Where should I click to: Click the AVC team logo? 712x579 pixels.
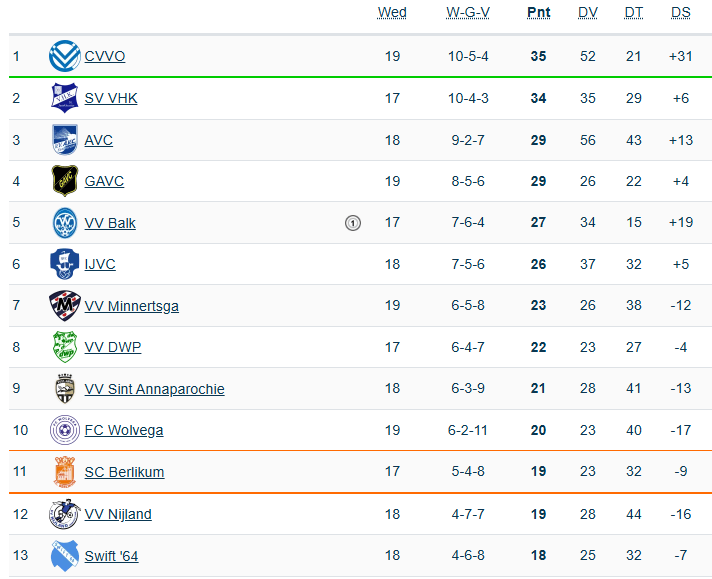tap(65, 140)
